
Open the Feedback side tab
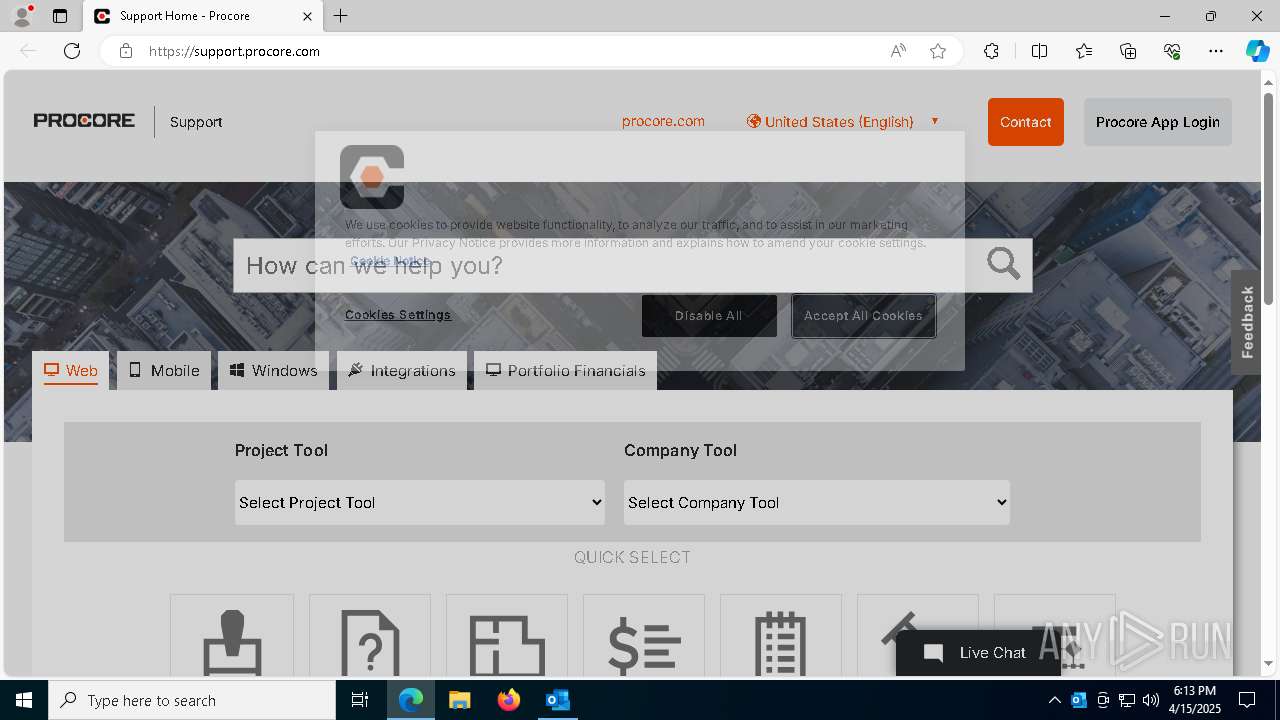tap(1246, 322)
